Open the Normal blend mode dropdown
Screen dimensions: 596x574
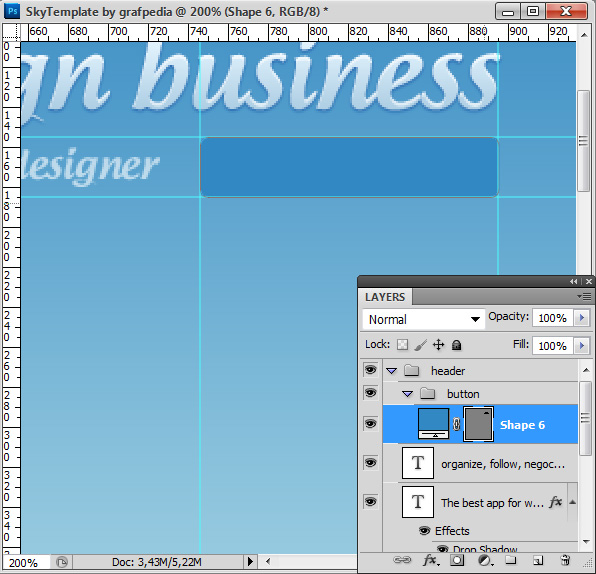coord(423,319)
